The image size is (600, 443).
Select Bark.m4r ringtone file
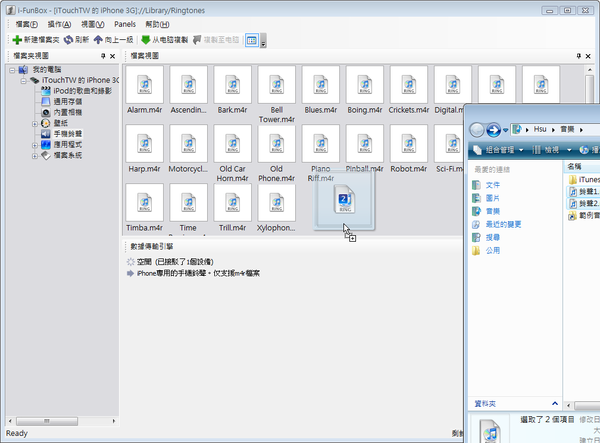pos(233,90)
